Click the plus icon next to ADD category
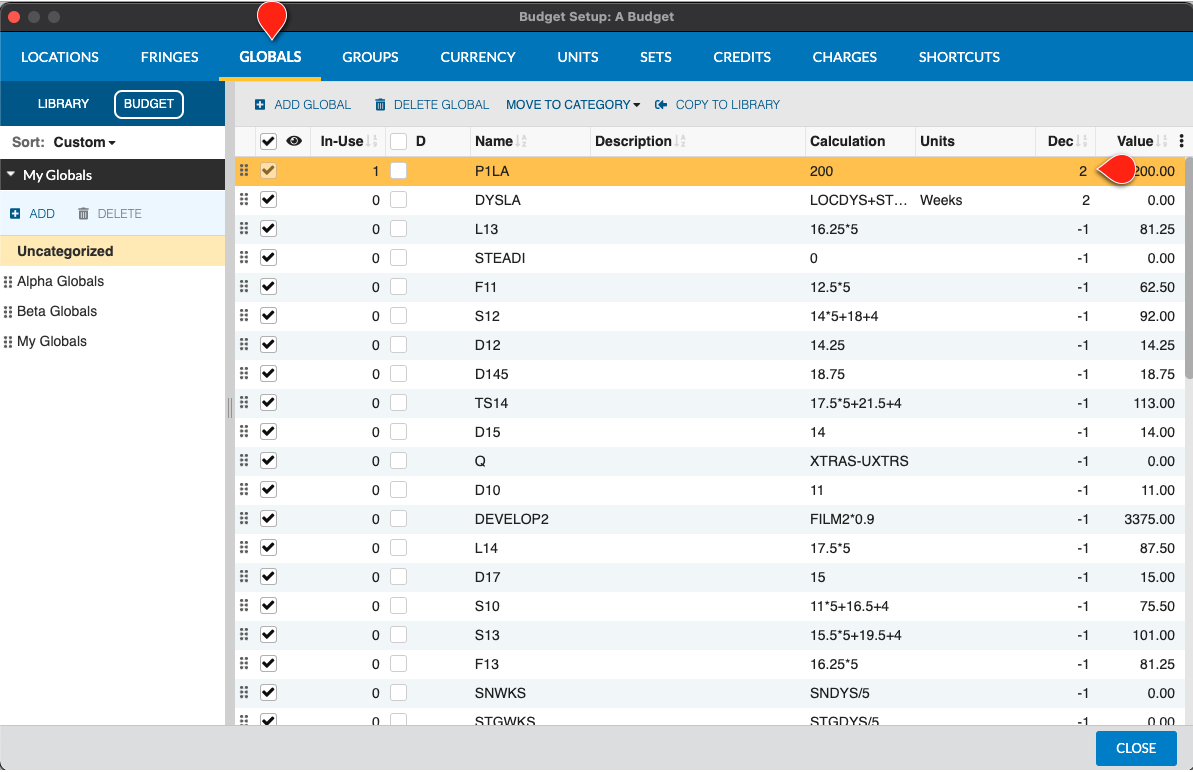This screenshot has width=1193, height=772. 15,214
